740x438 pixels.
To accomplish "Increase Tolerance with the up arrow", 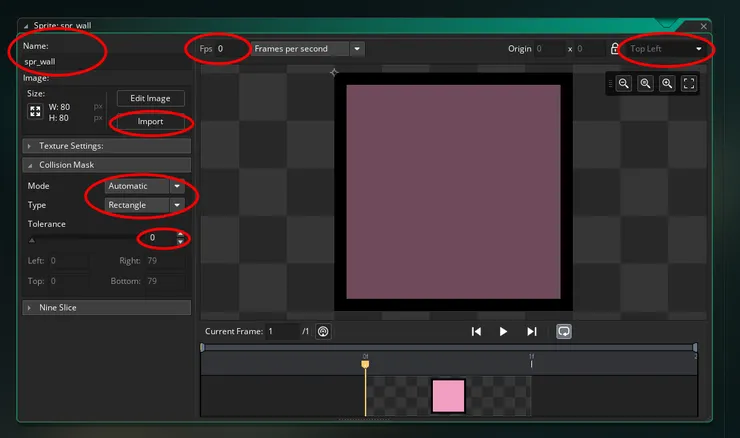I will click(180, 234).
